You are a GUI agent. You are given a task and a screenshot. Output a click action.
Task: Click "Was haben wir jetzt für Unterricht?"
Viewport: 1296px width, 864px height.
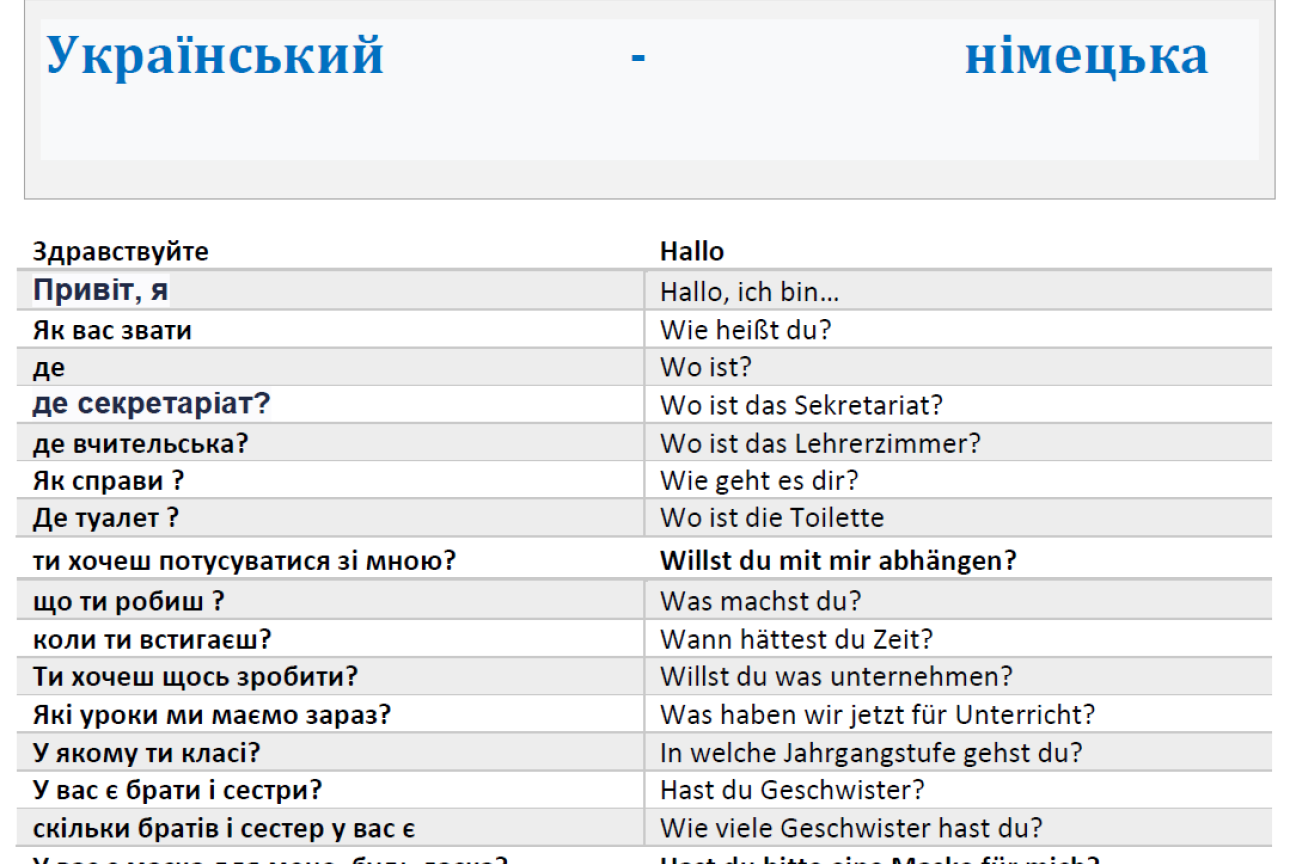(877, 715)
